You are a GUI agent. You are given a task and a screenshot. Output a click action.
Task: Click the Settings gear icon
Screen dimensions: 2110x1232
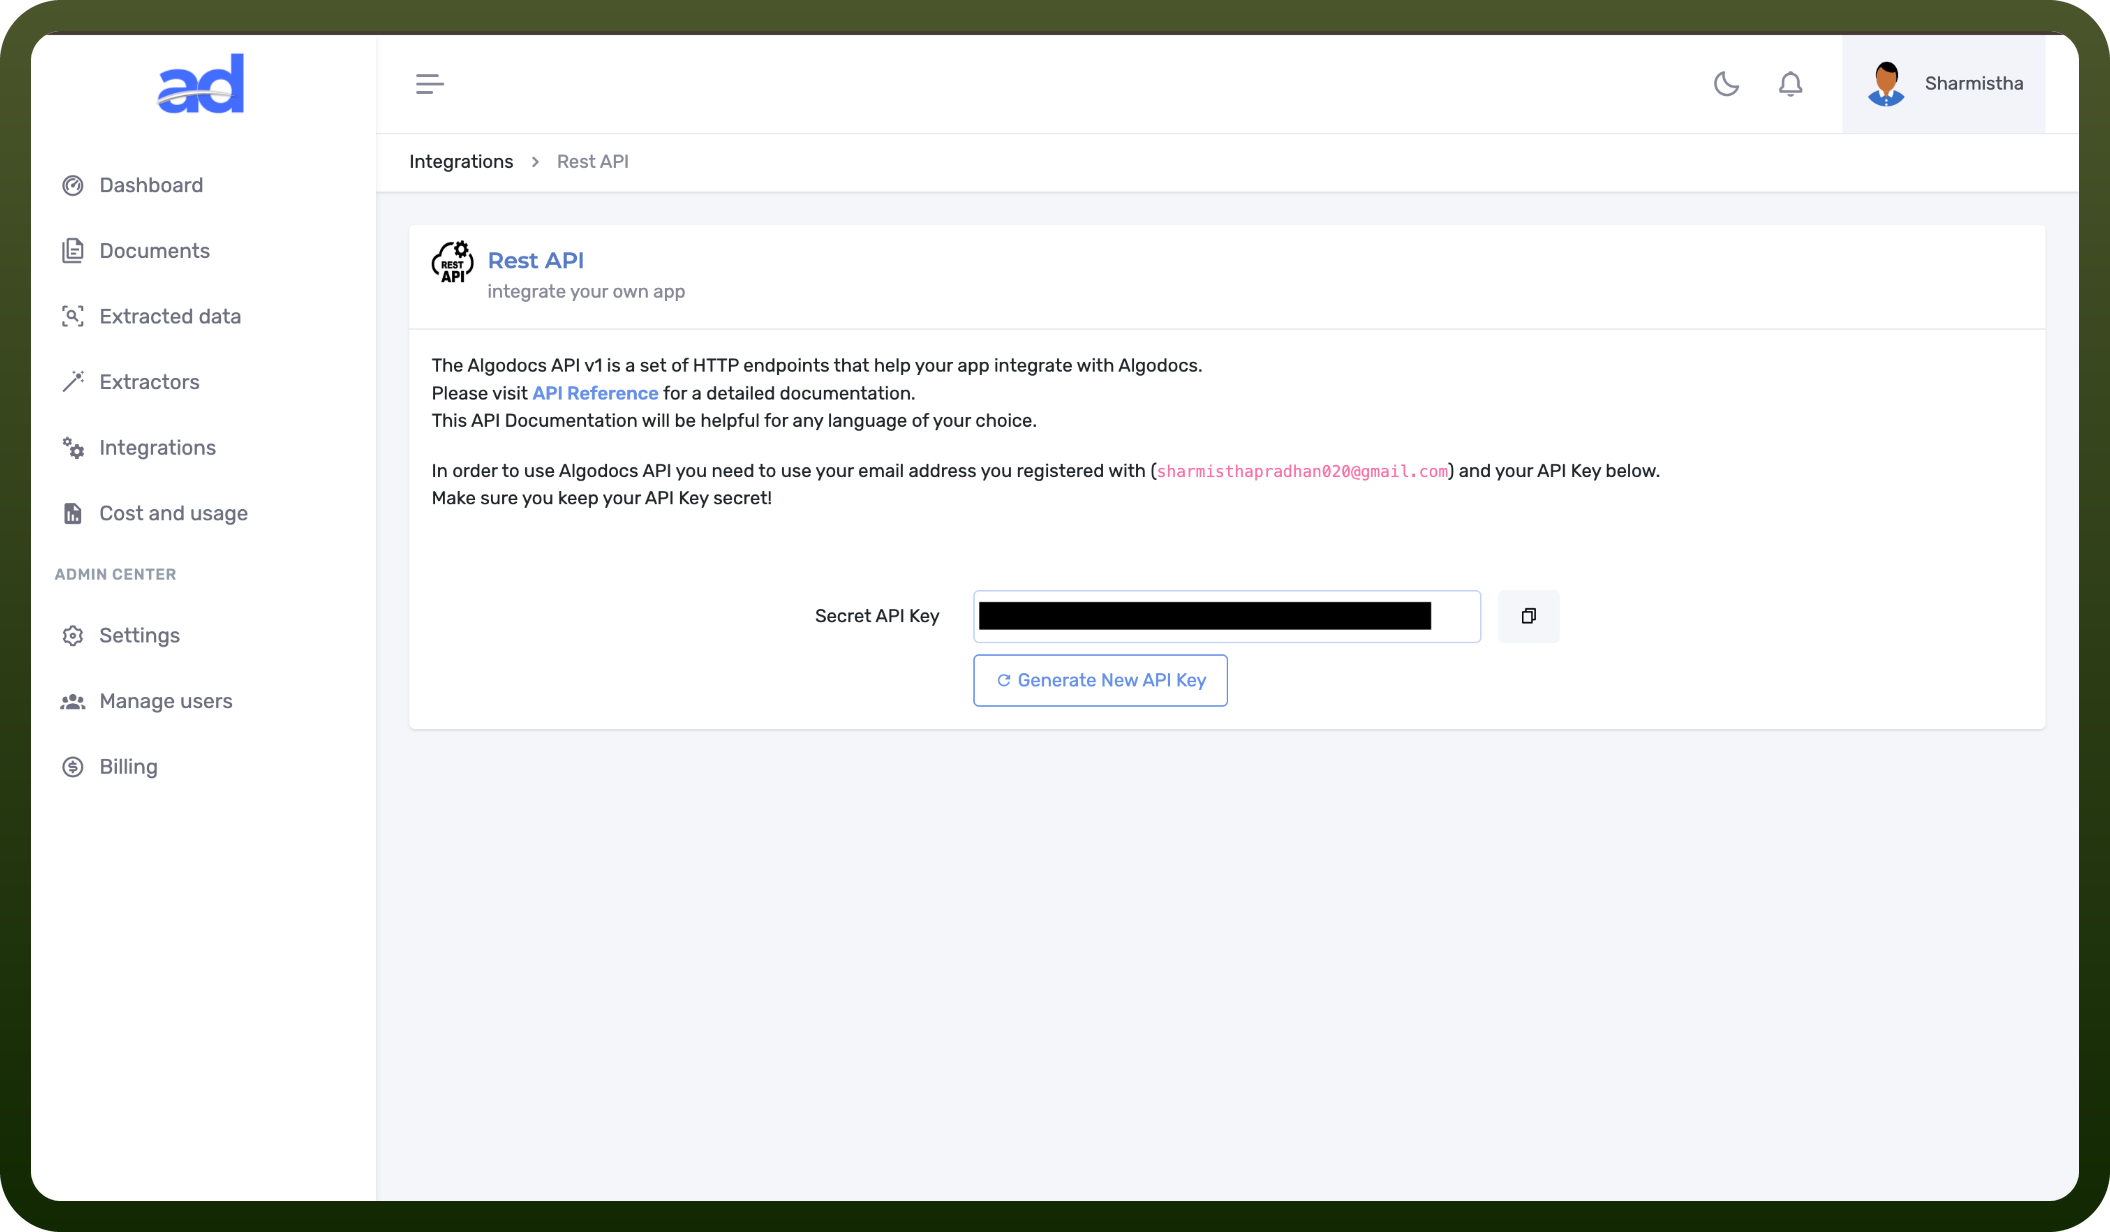click(73, 636)
